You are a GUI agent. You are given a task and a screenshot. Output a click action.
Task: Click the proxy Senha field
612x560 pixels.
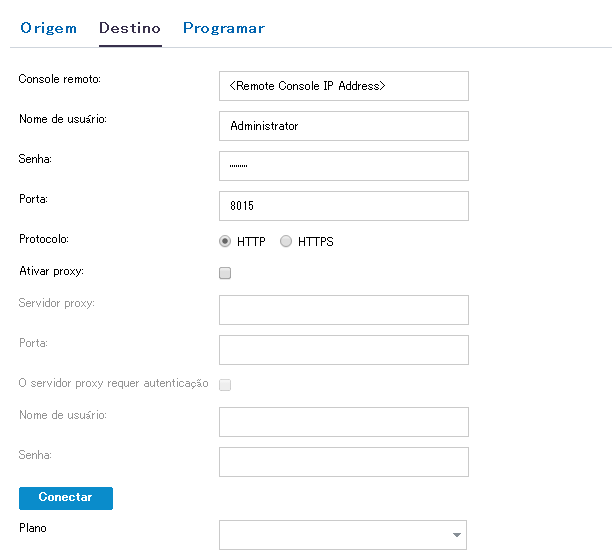point(343,462)
